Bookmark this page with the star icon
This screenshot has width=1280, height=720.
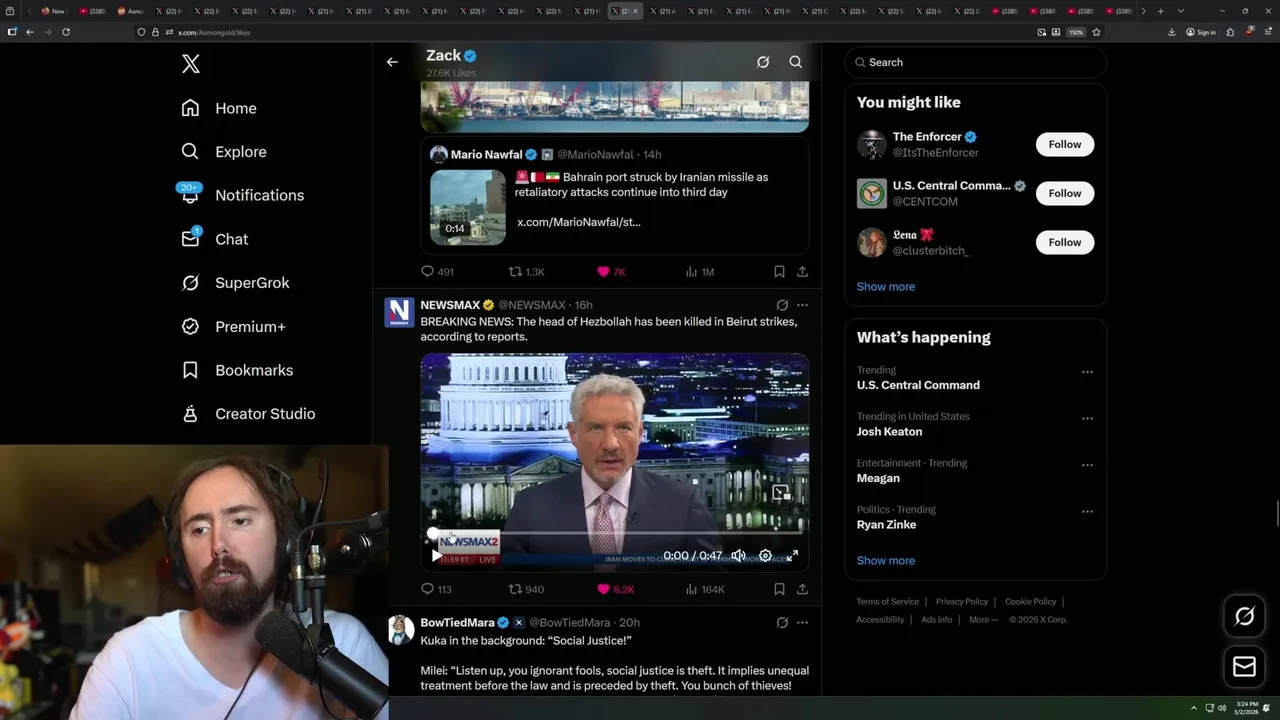[x=1096, y=32]
